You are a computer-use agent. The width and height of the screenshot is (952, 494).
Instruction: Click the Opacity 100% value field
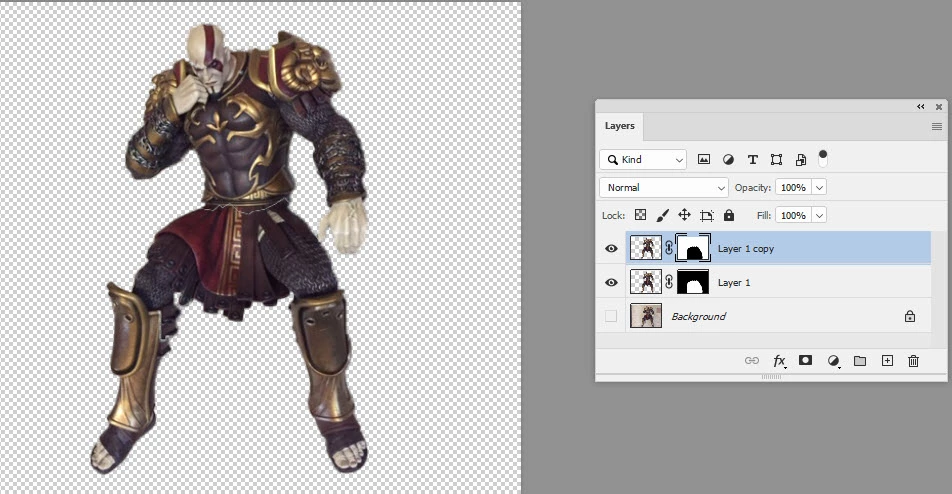coord(793,188)
